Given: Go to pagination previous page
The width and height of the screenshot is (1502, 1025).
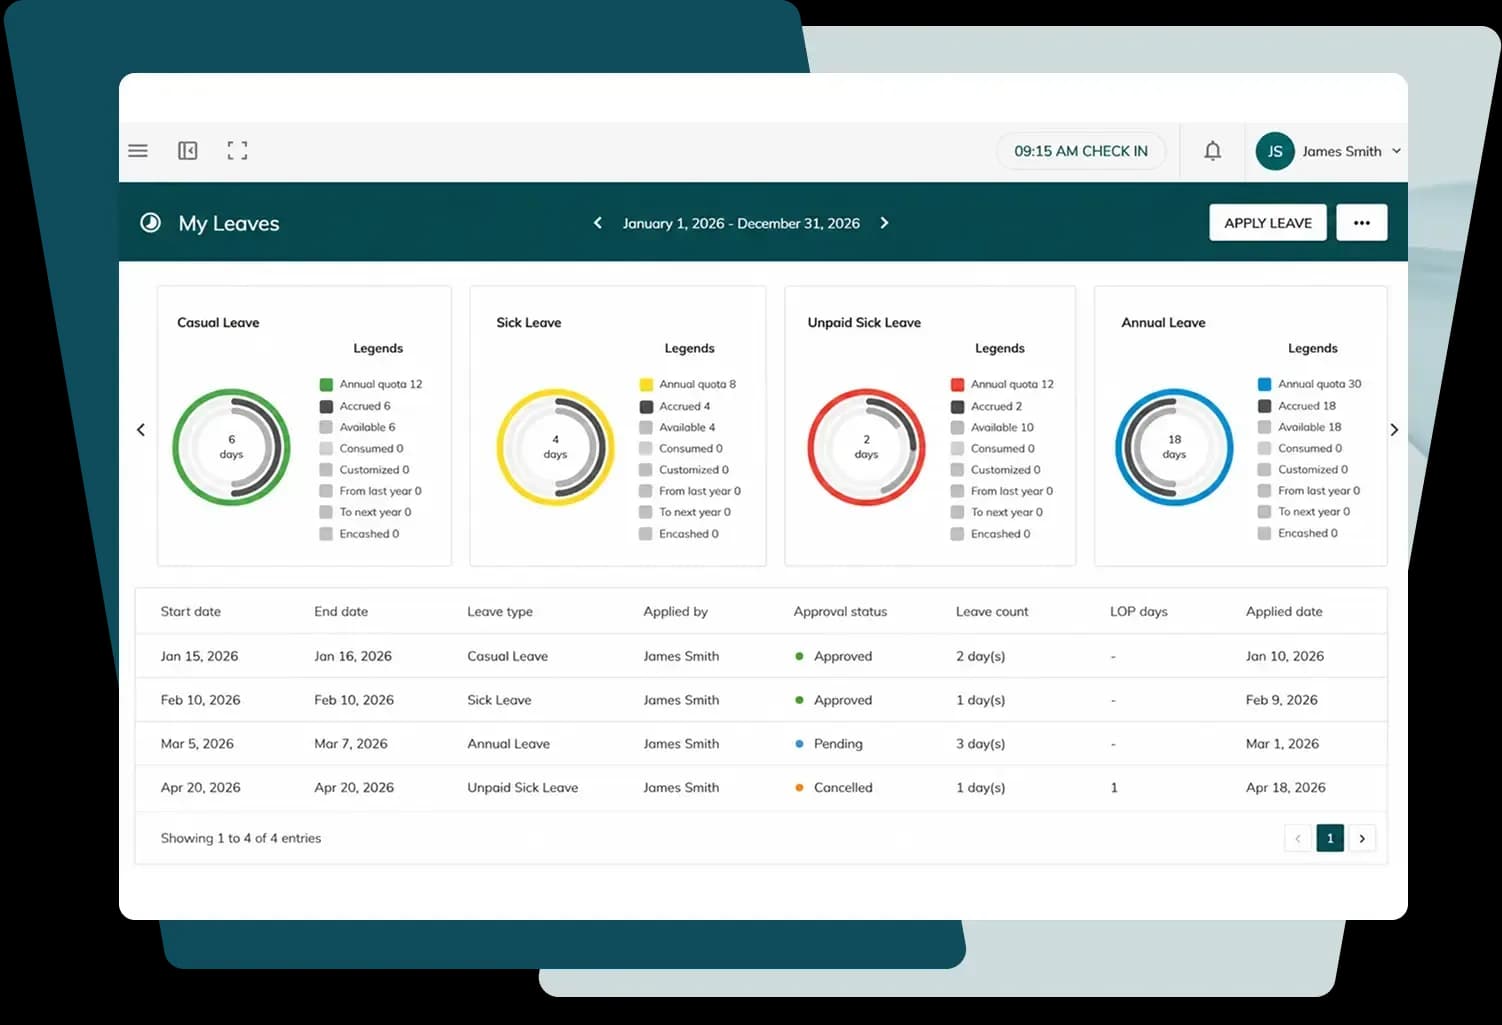Looking at the screenshot, I should (1298, 838).
